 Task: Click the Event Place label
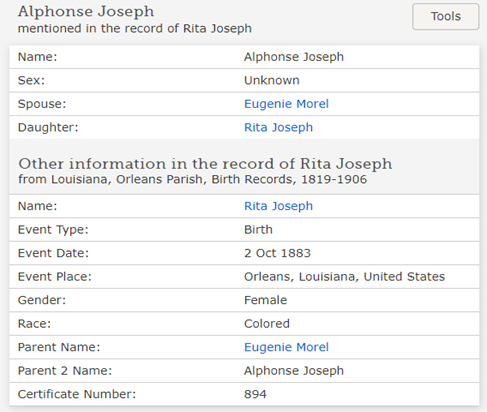tap(55, 277)
